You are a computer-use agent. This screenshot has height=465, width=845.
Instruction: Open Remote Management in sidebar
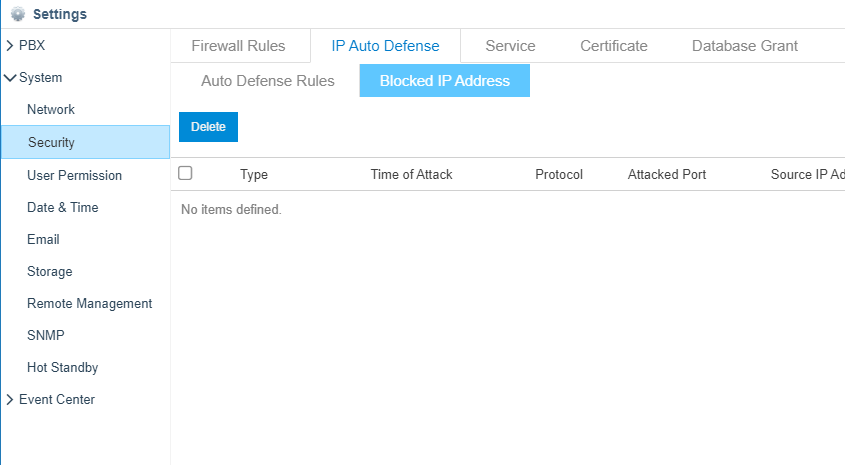click(x=89, y=303)
